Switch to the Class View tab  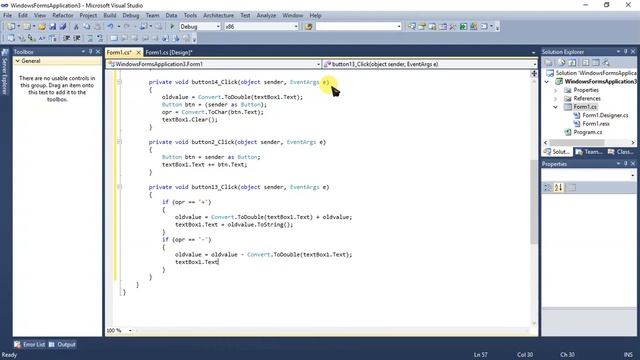point(620,152)
